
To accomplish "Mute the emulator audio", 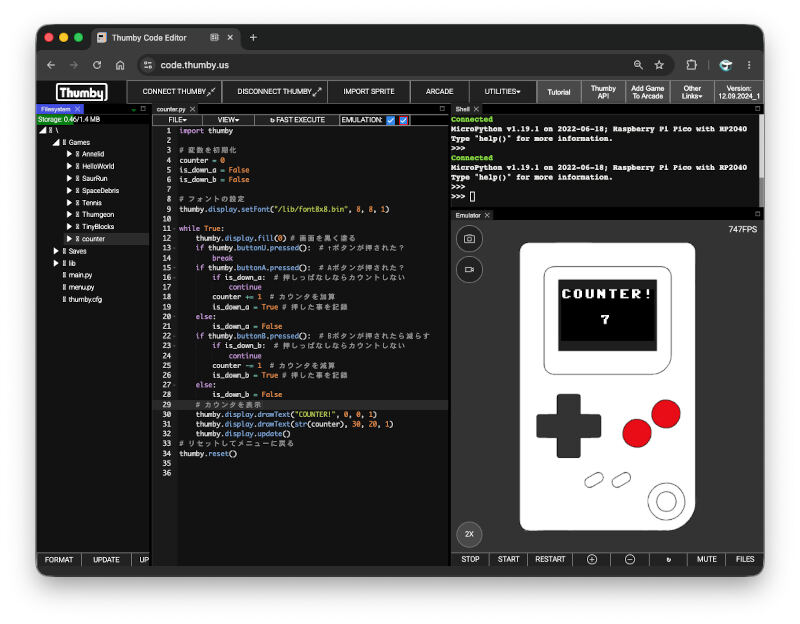I will tap(707, 559).
